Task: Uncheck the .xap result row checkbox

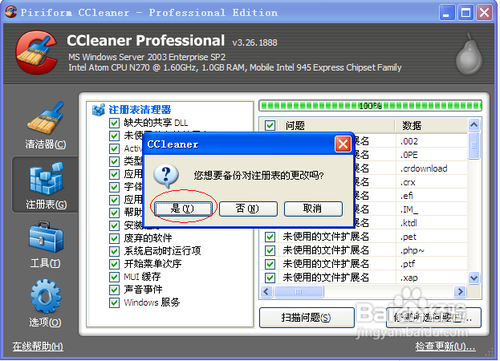Action: (x=270, y=277)
